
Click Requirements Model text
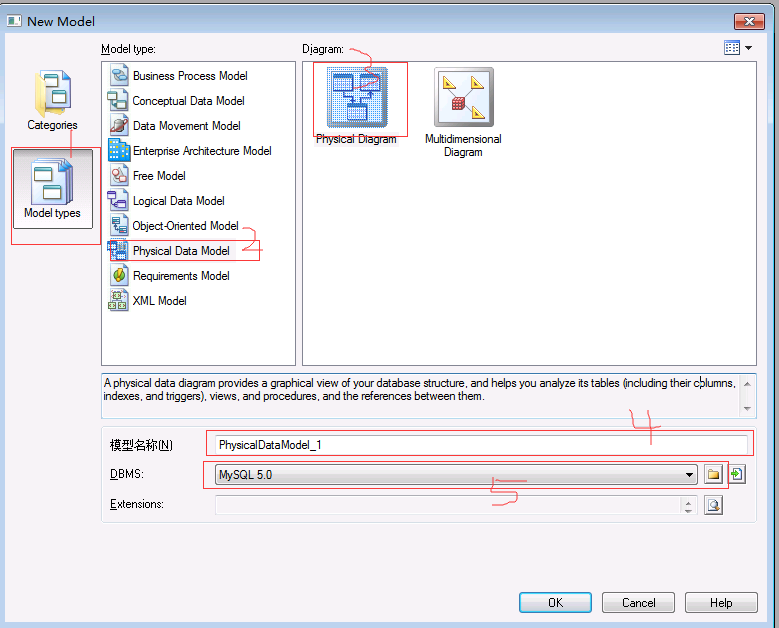pos(181,276)
